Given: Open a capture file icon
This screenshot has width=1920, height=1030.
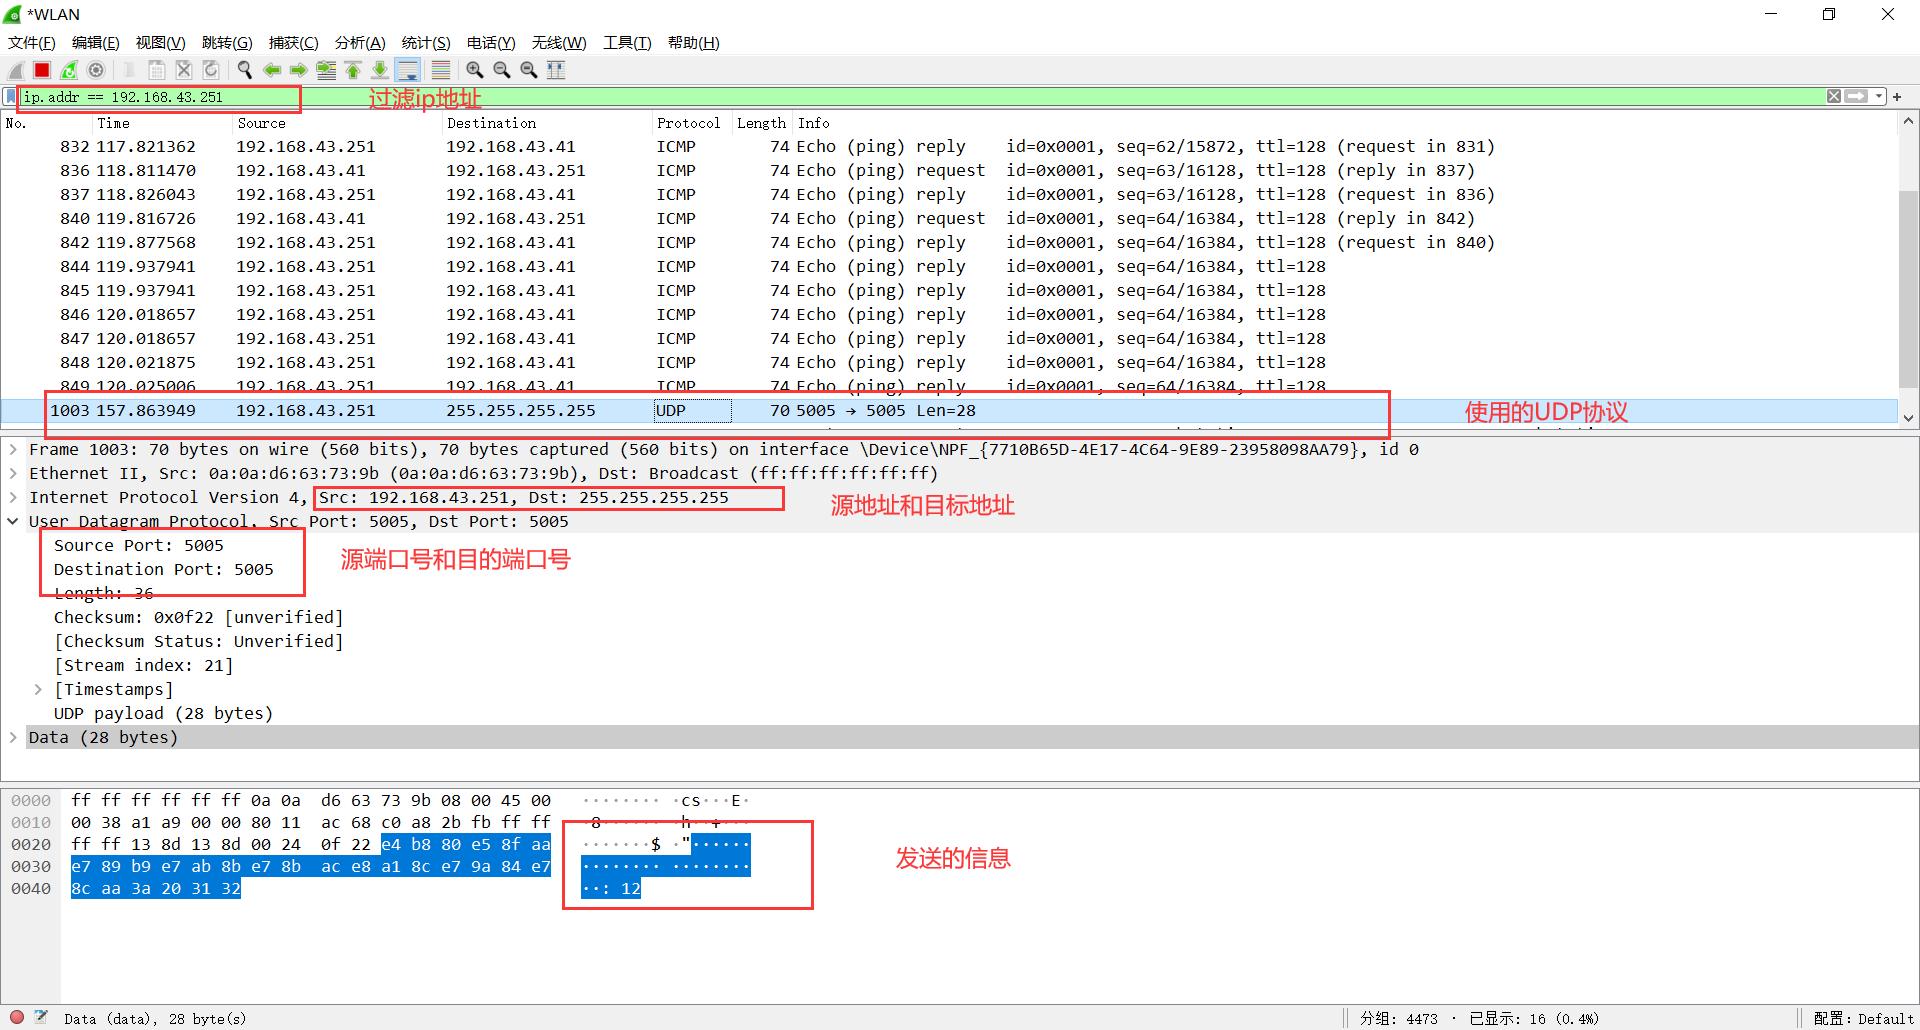Looking at the screenshot, I should click(129, 70).
